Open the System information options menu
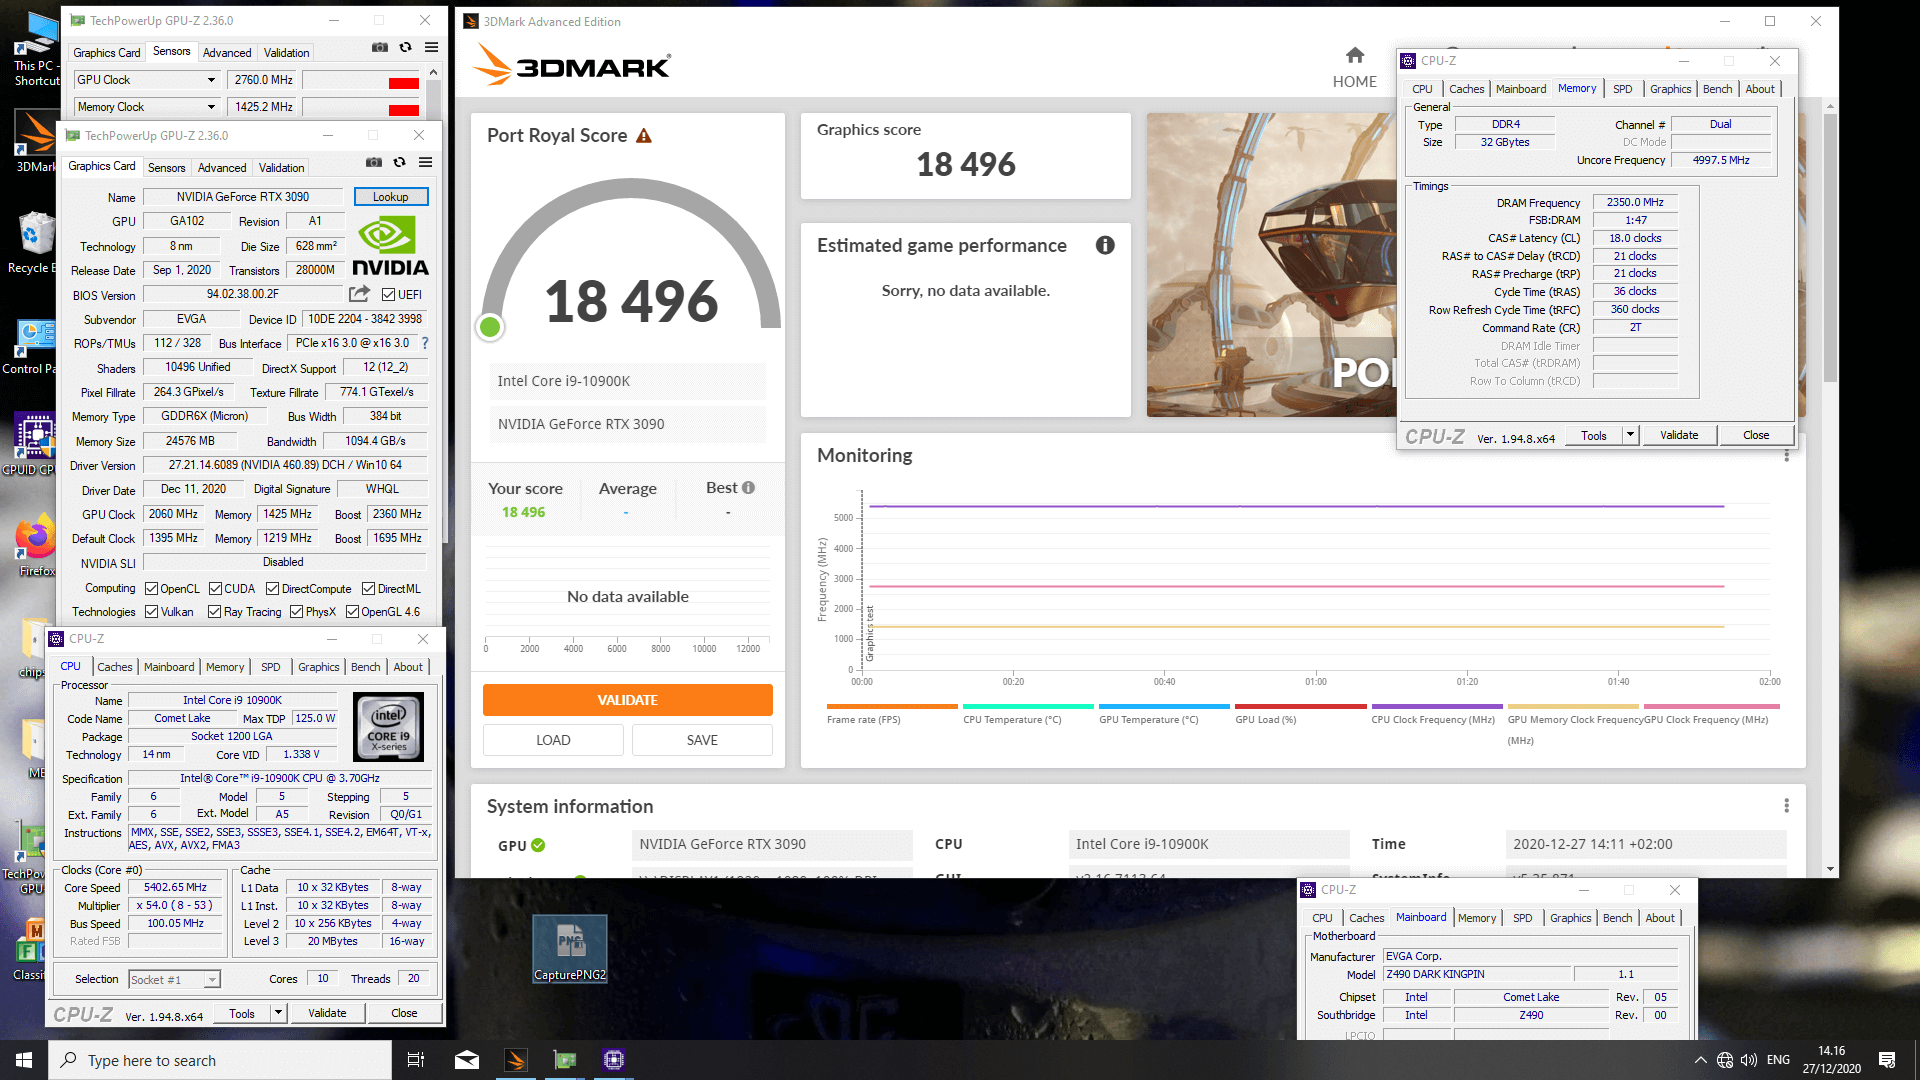 [x=1786, y=806]
